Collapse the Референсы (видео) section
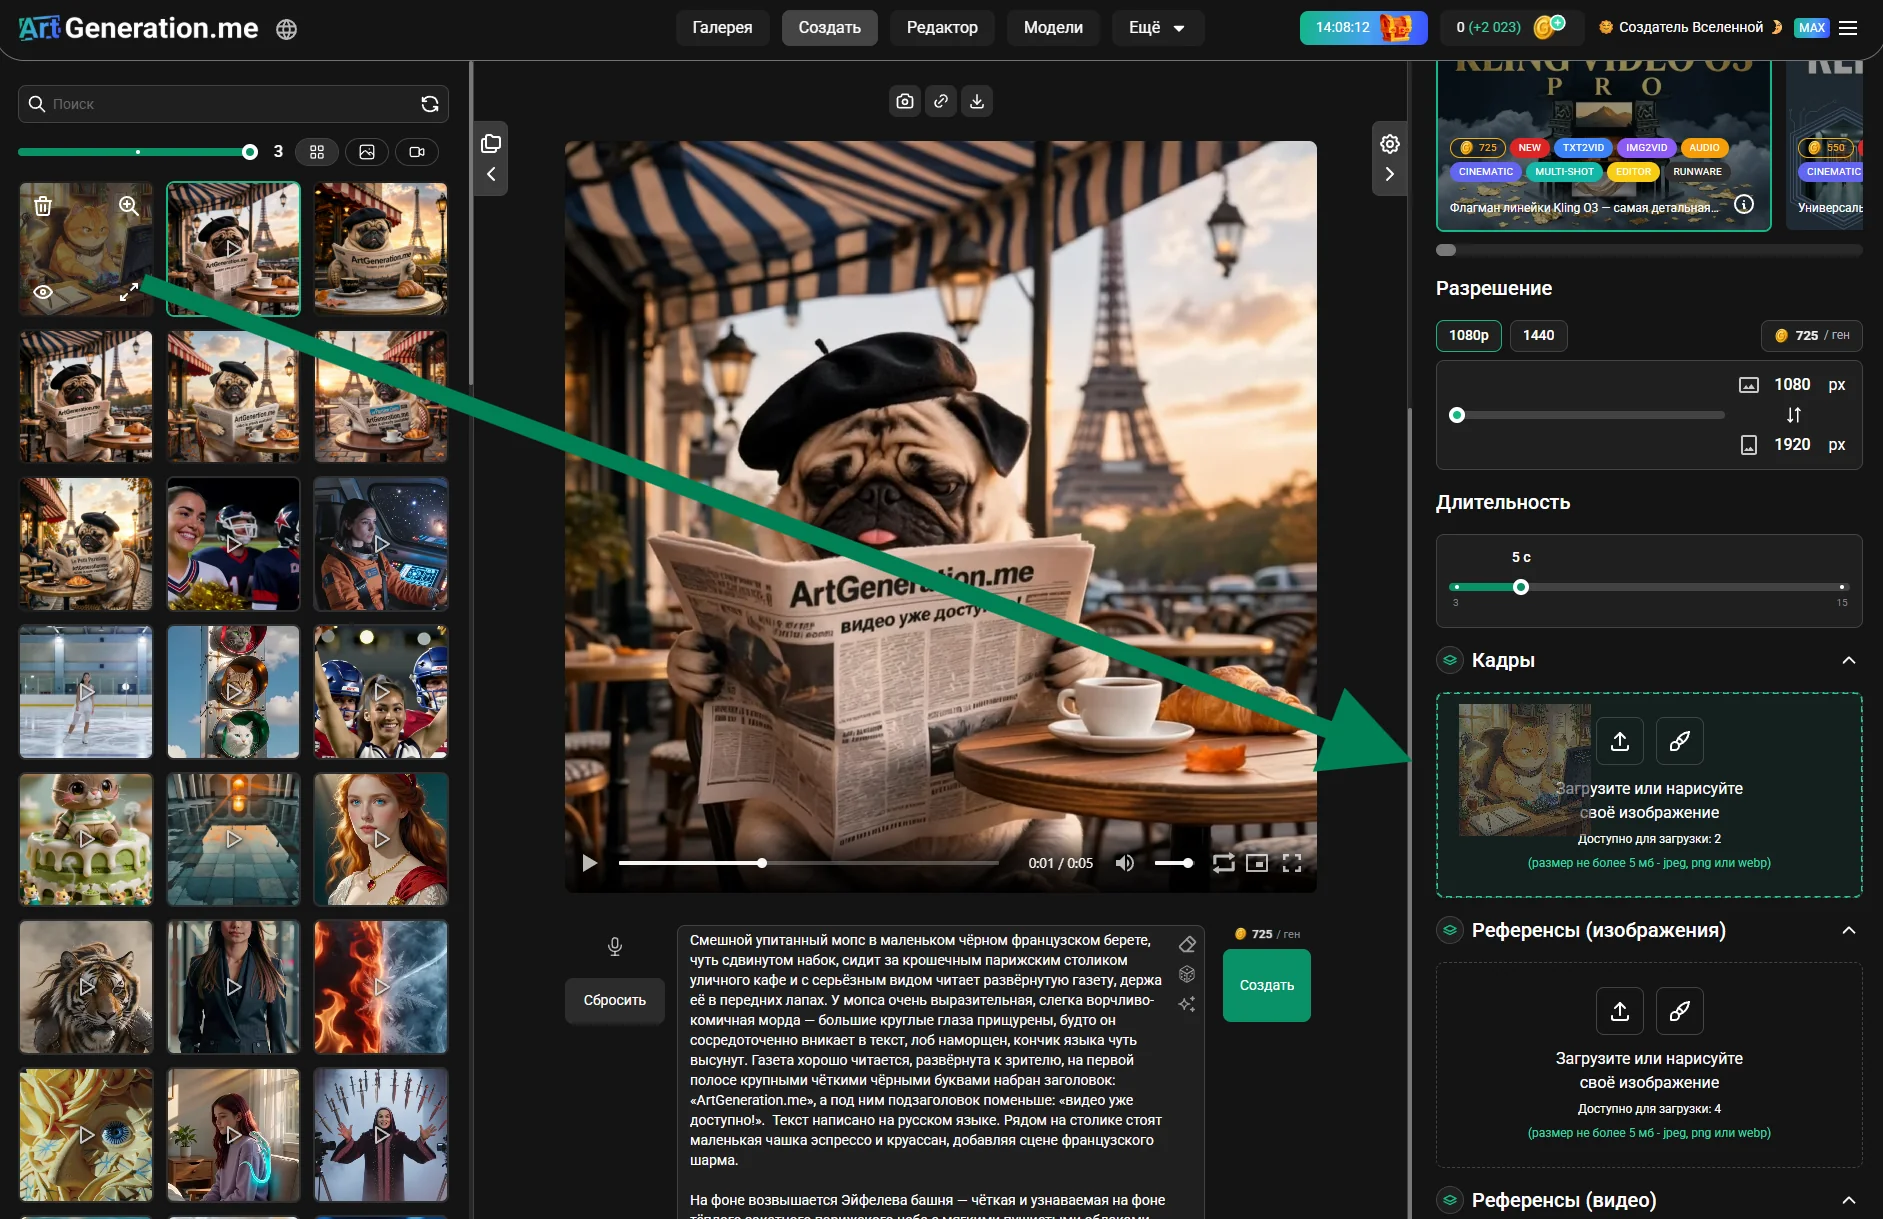The image size is (1883, 1219). tap(1849, 1200)
